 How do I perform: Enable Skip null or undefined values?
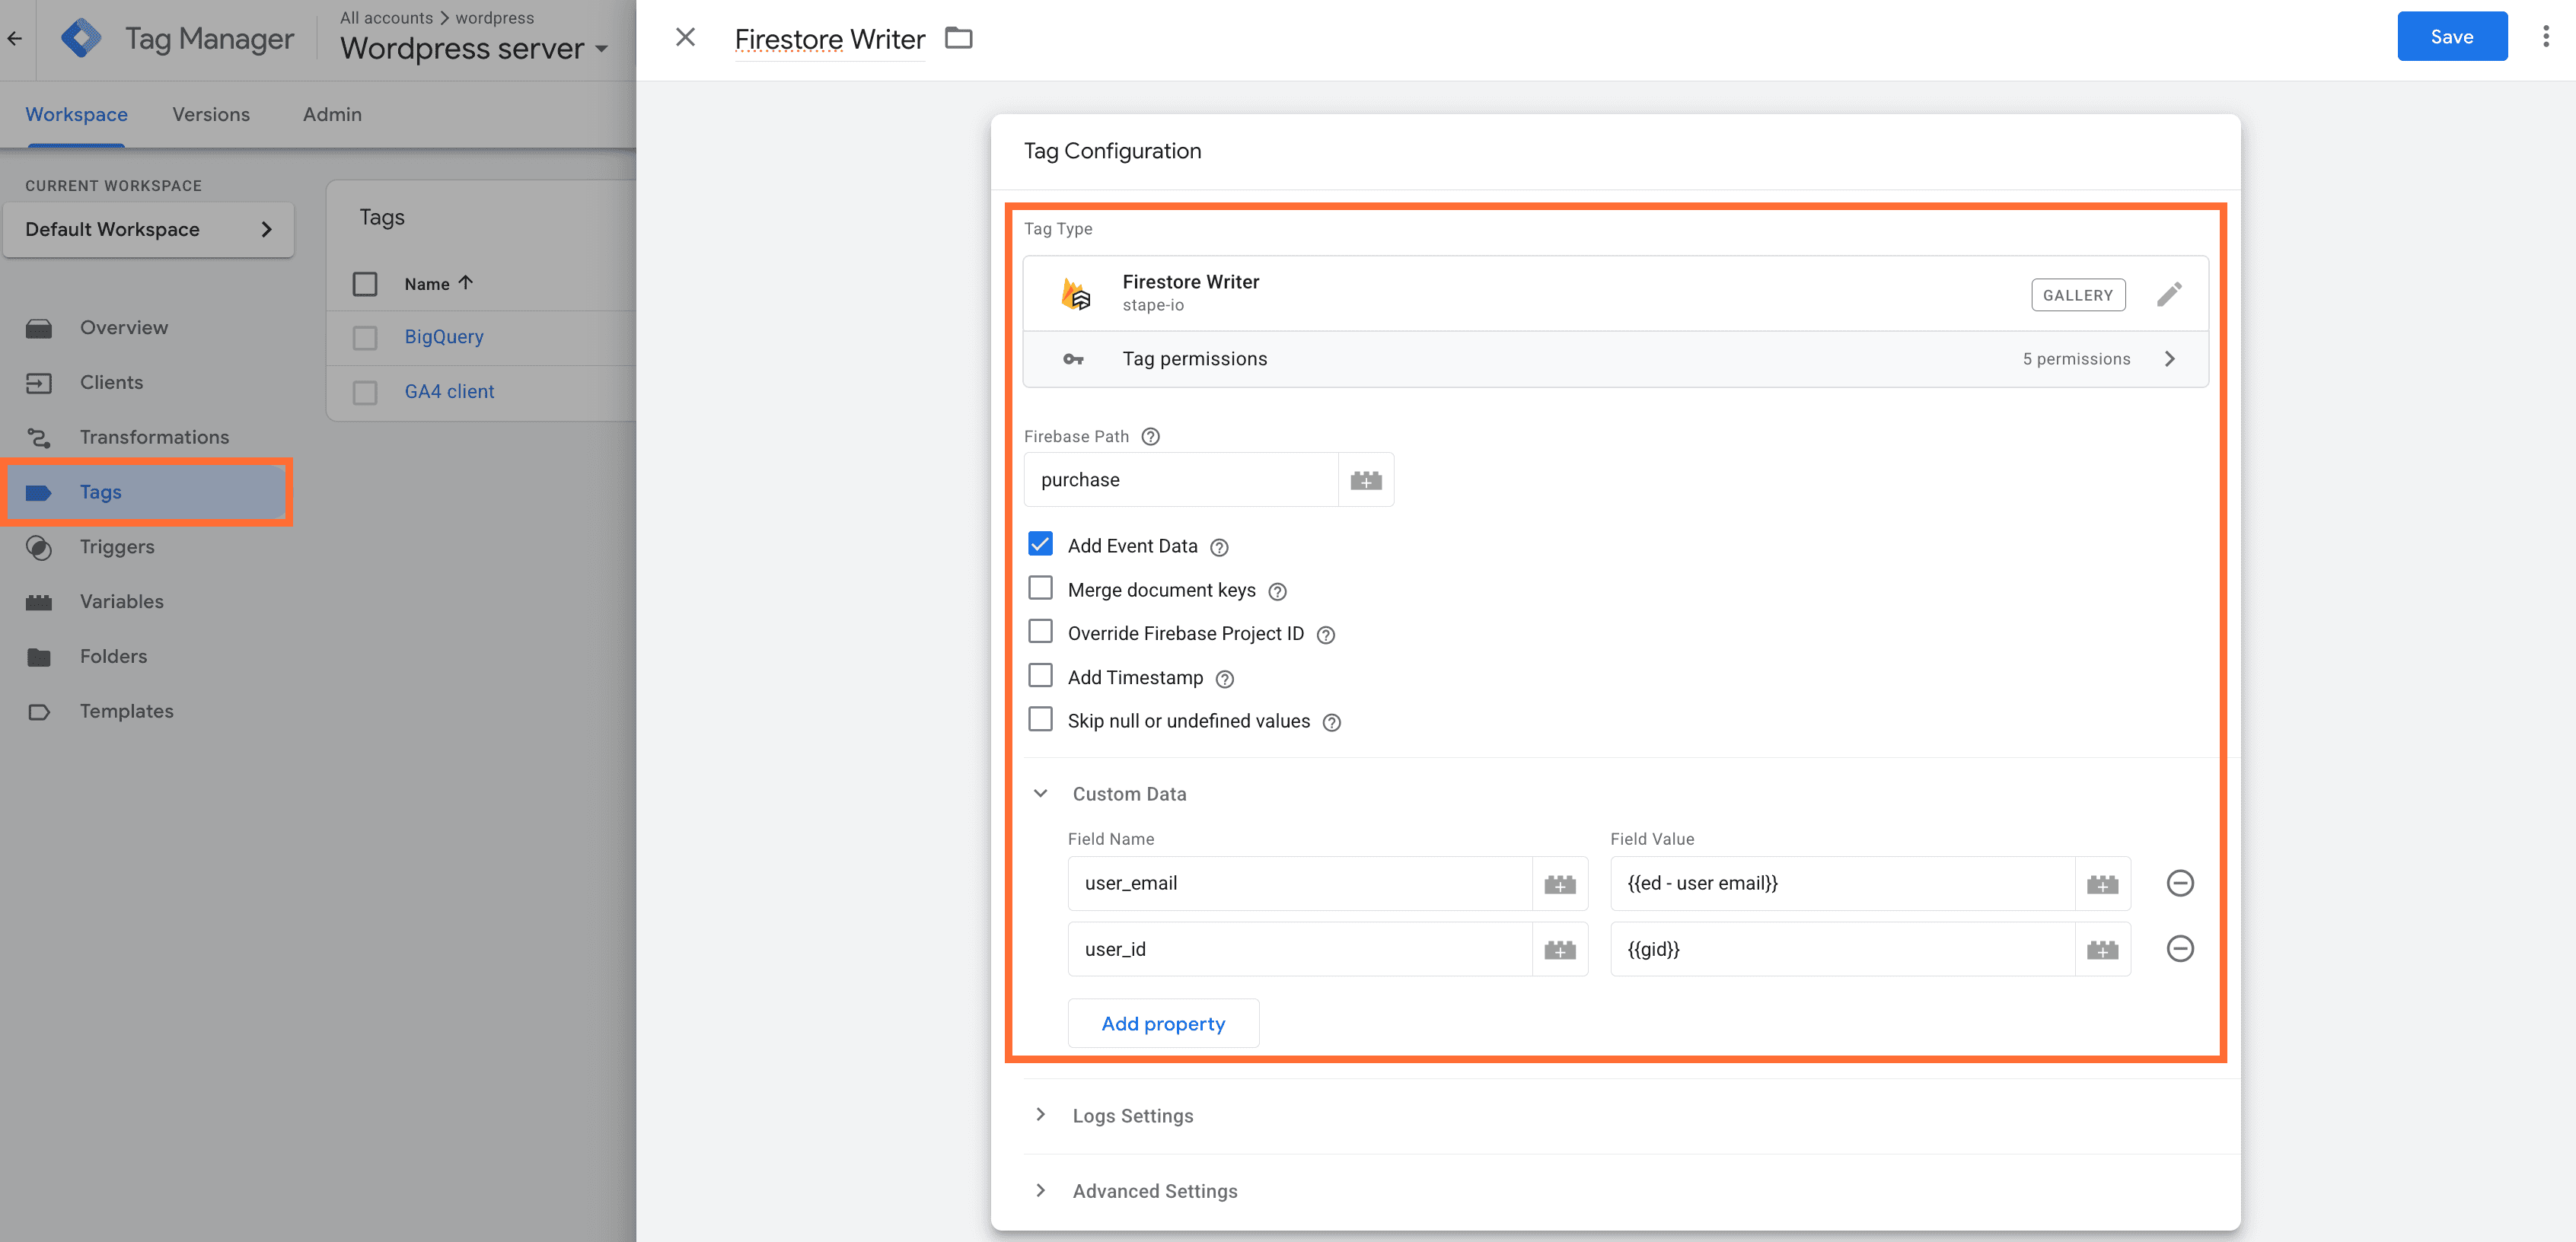[1040, 719]
